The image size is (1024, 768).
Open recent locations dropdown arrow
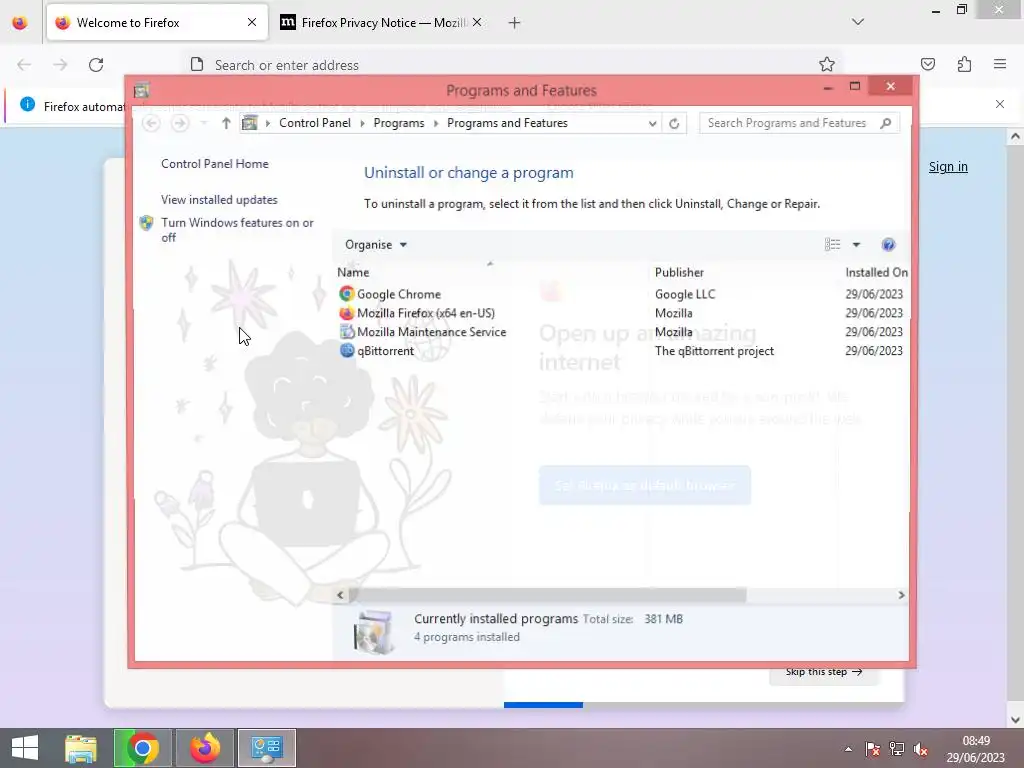point(203,123)
